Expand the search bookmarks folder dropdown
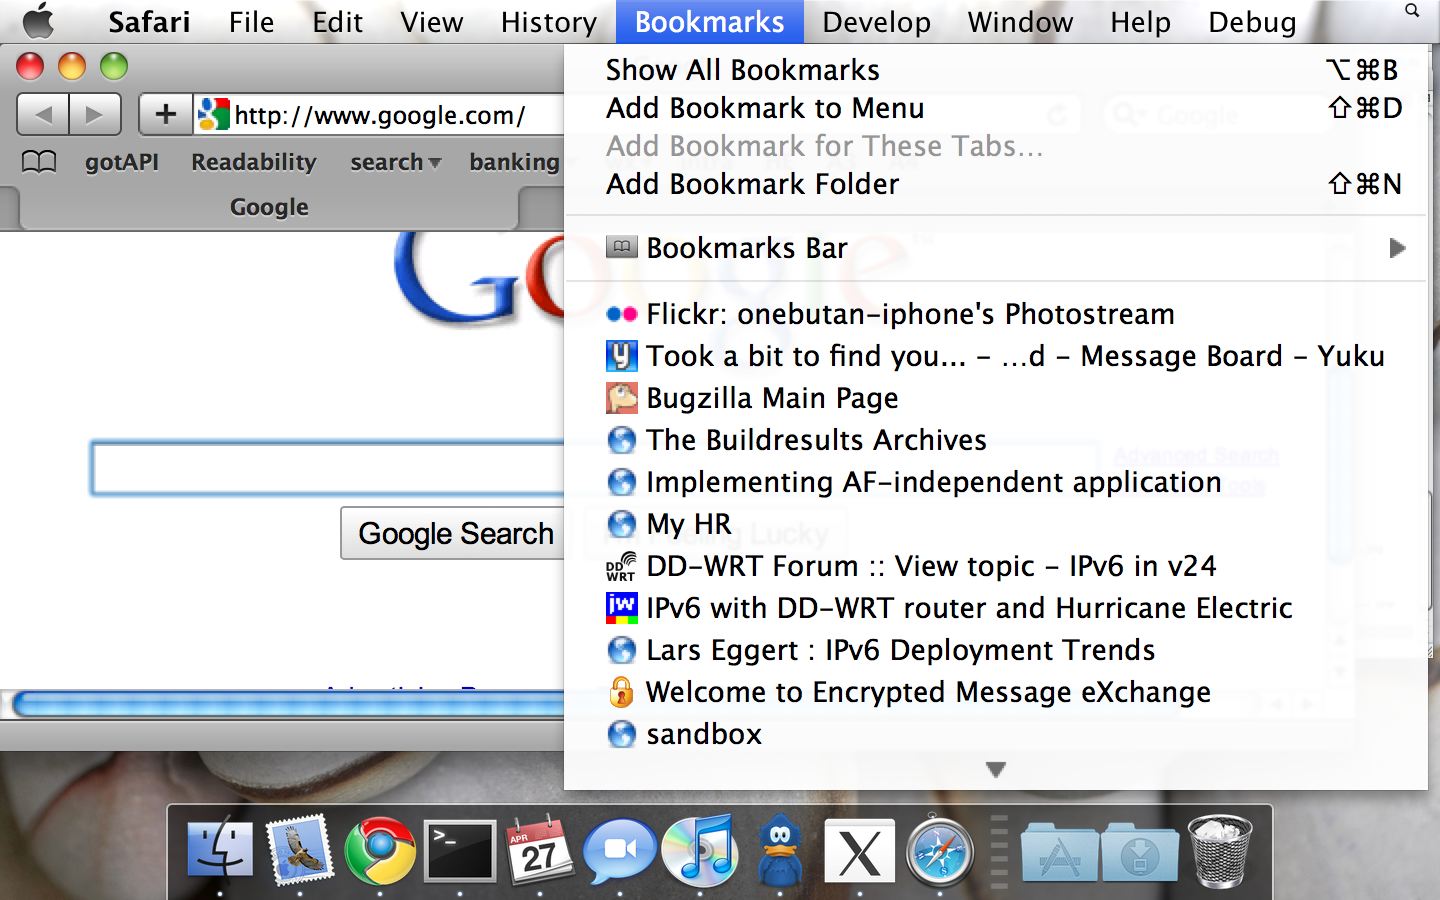Screen dimensions: 1440x900 (x=395, y=162)
